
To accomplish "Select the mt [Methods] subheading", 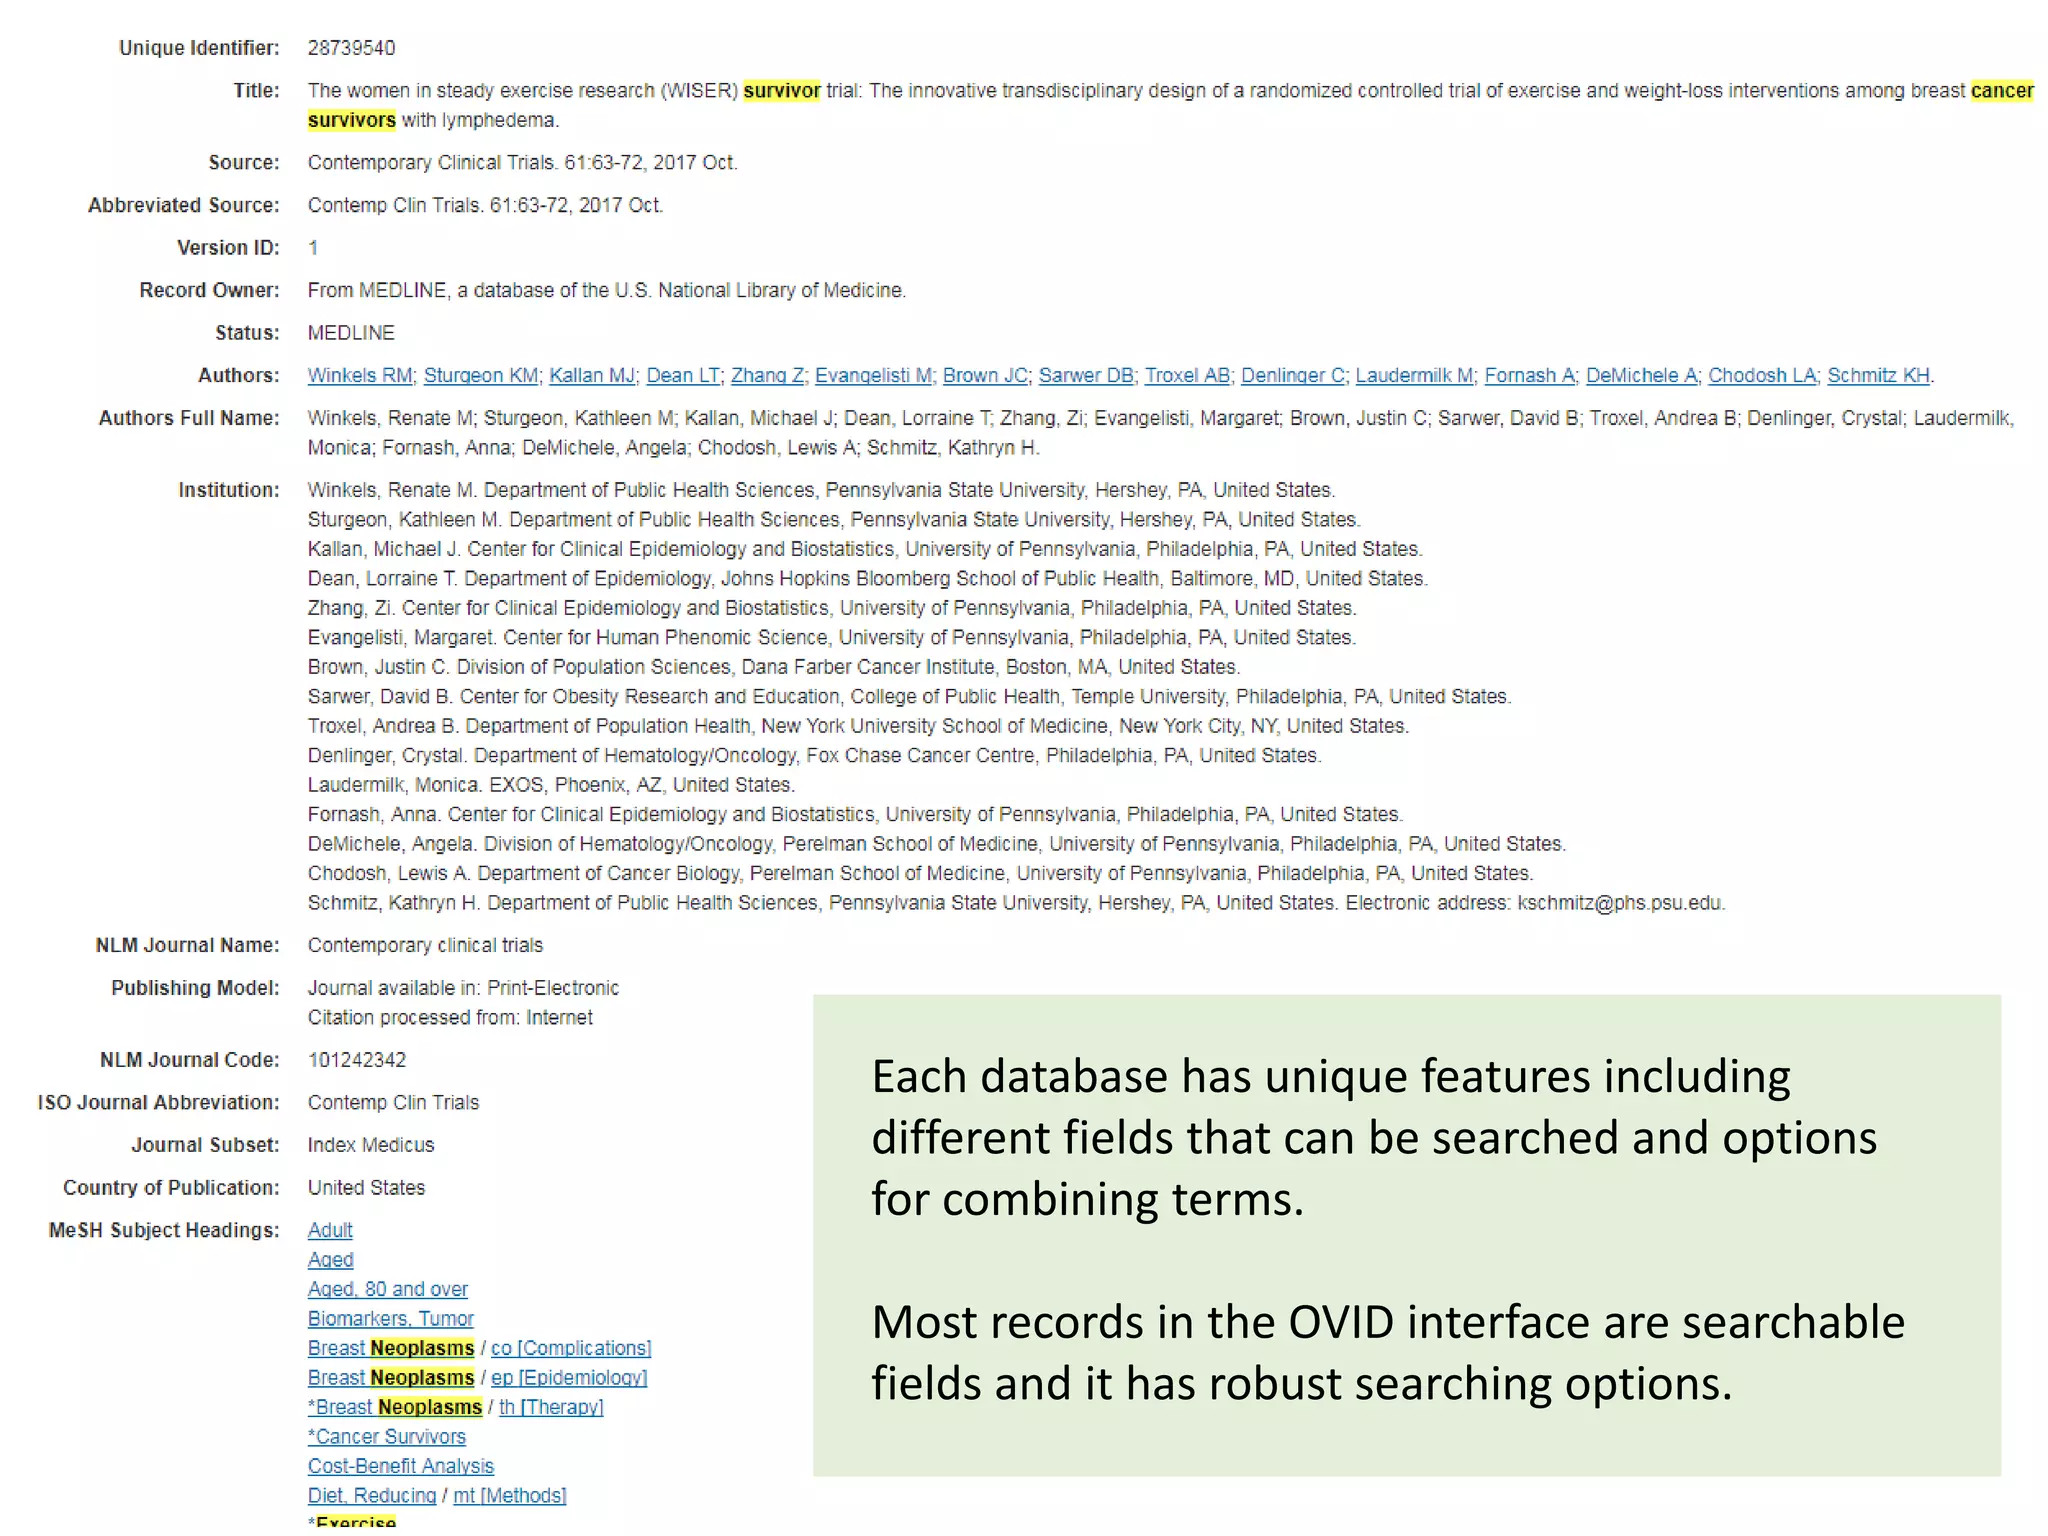I will click(x=510, y=1496).
